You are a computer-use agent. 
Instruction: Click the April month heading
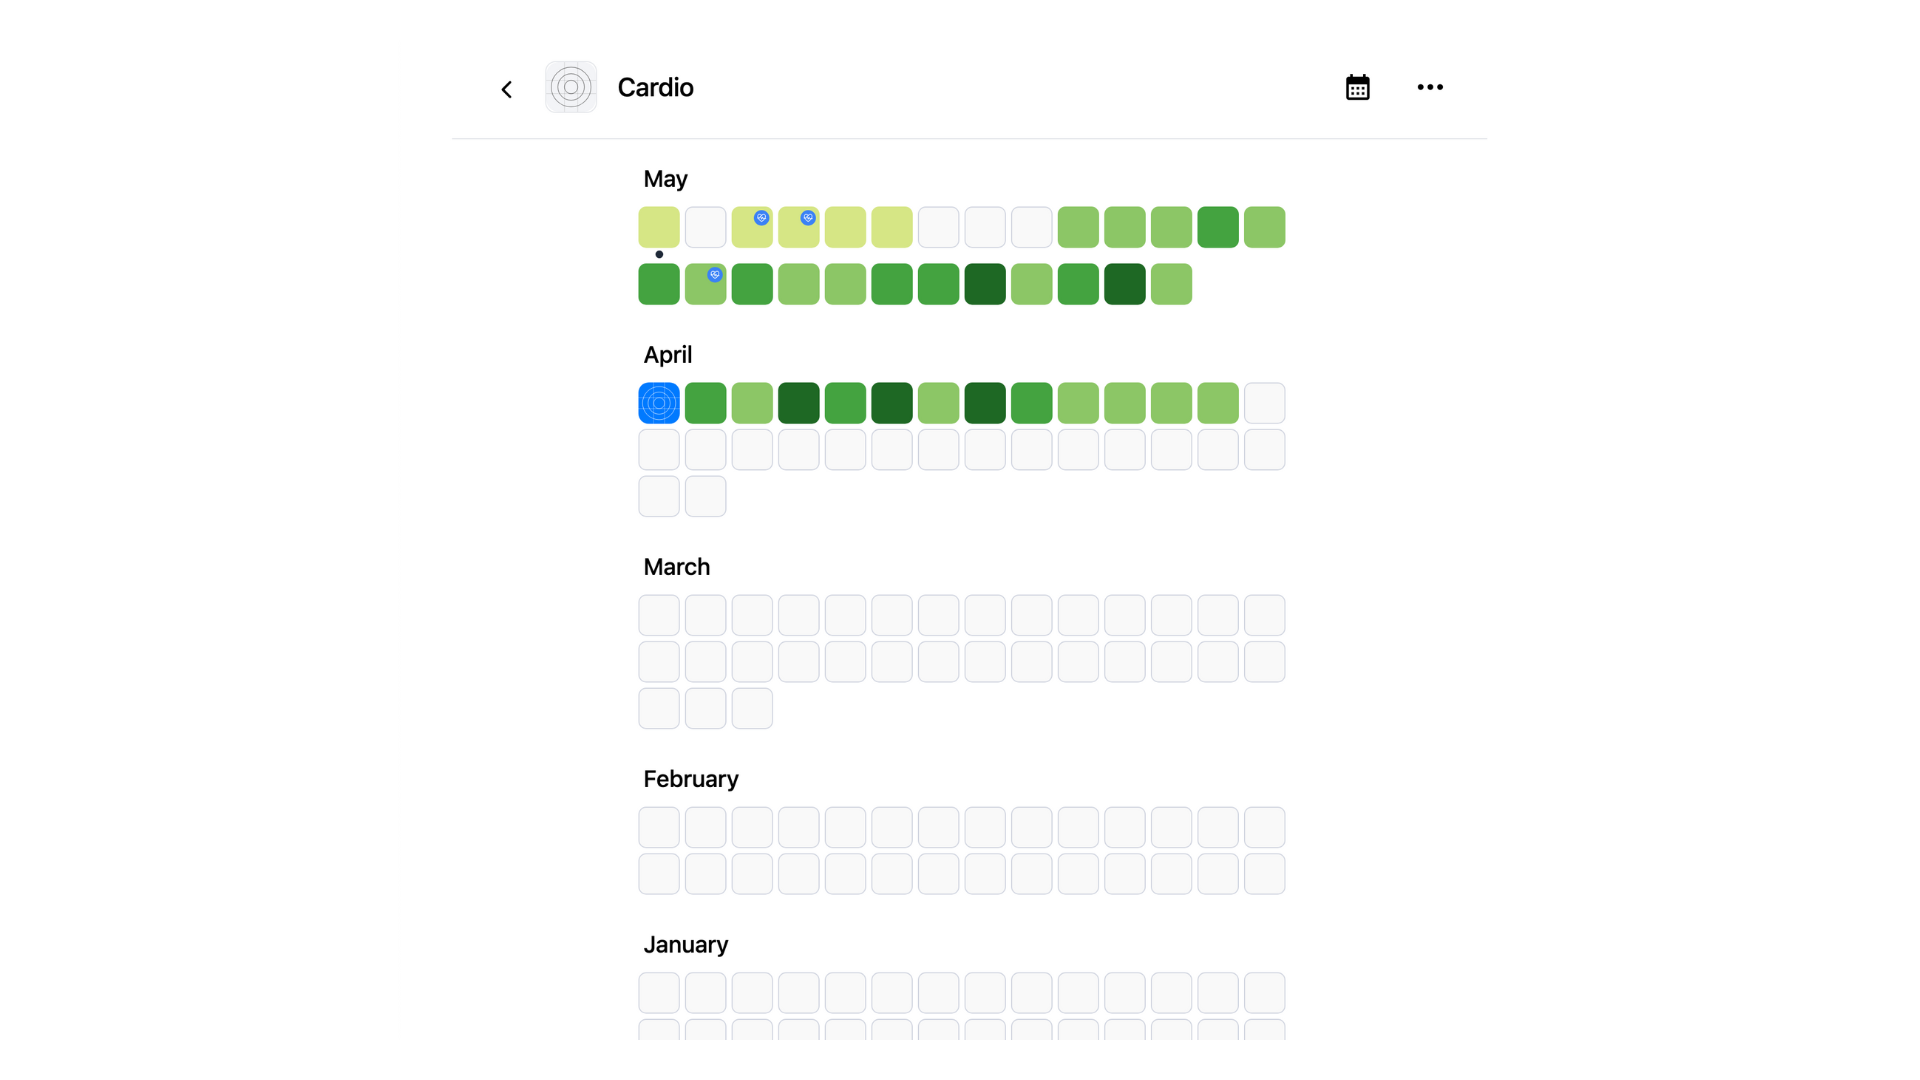click(x=667, y=355)
